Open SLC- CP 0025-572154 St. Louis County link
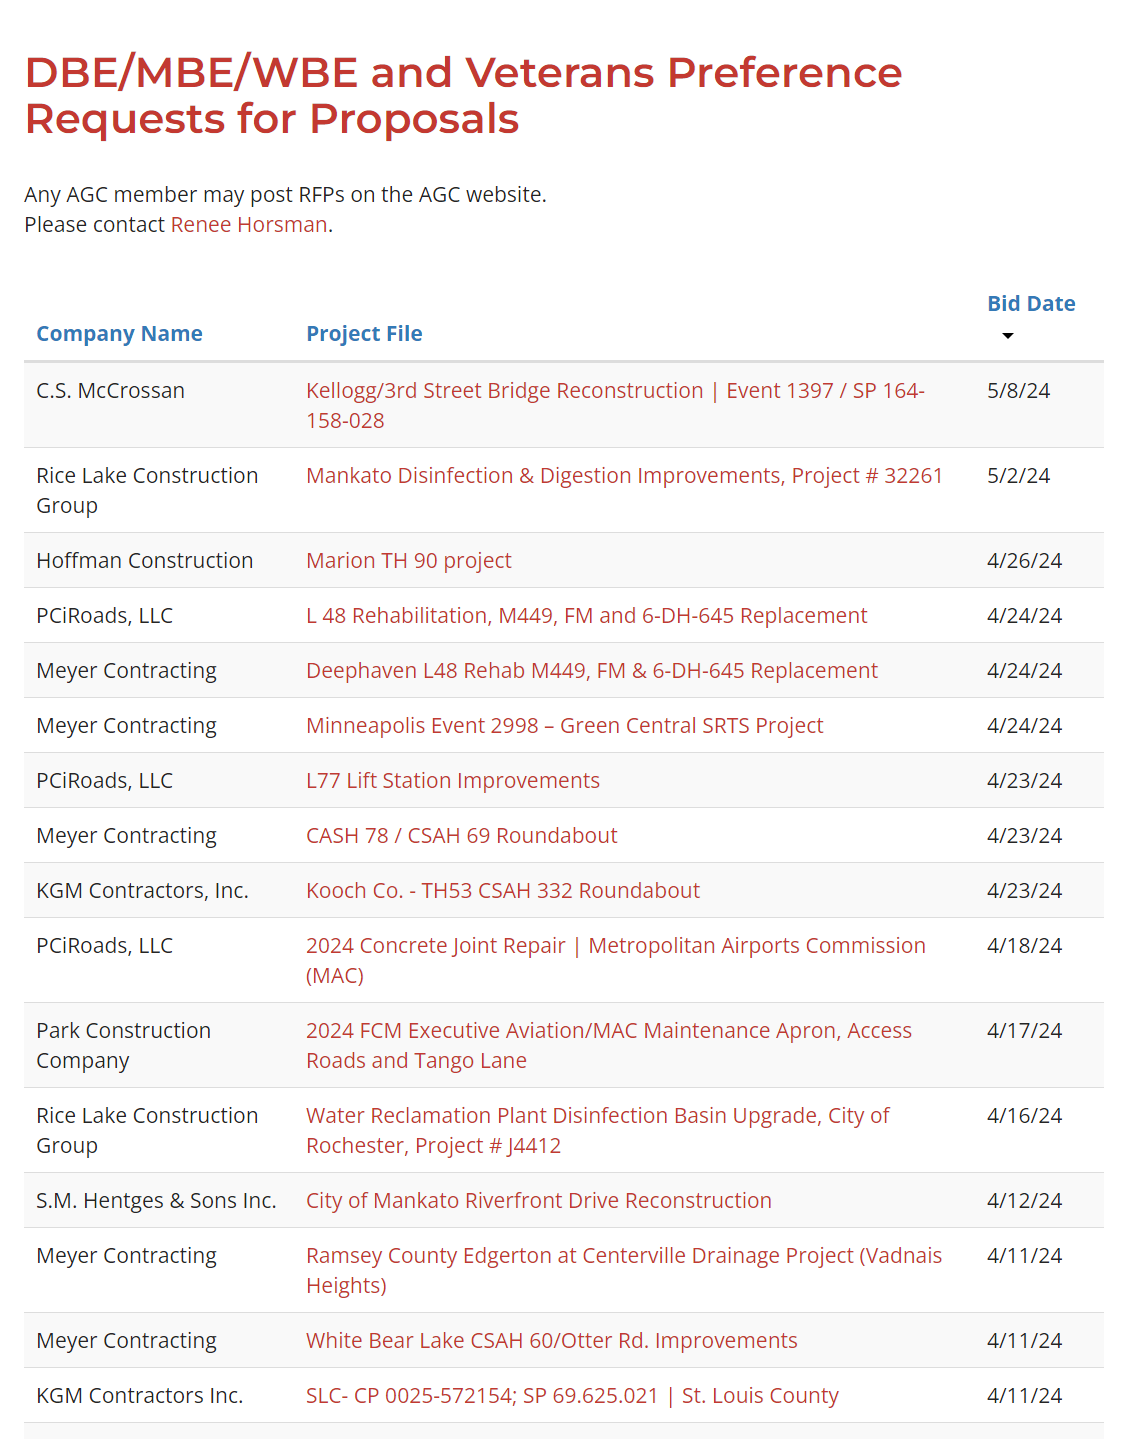The image size is (1127, 1439). [572, 1396]
